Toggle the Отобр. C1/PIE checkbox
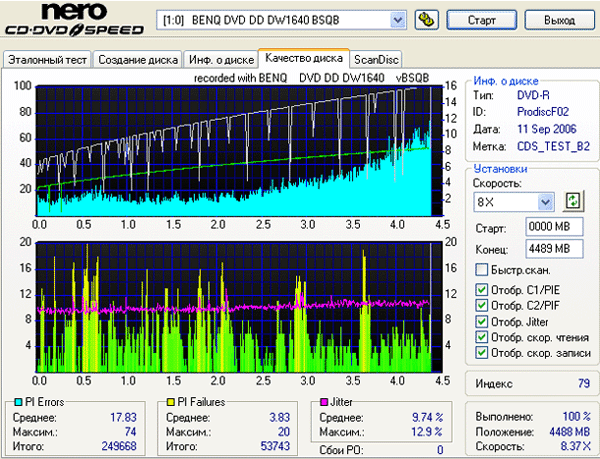The height and width of the screenshot is (459, 600). (482, 291)
